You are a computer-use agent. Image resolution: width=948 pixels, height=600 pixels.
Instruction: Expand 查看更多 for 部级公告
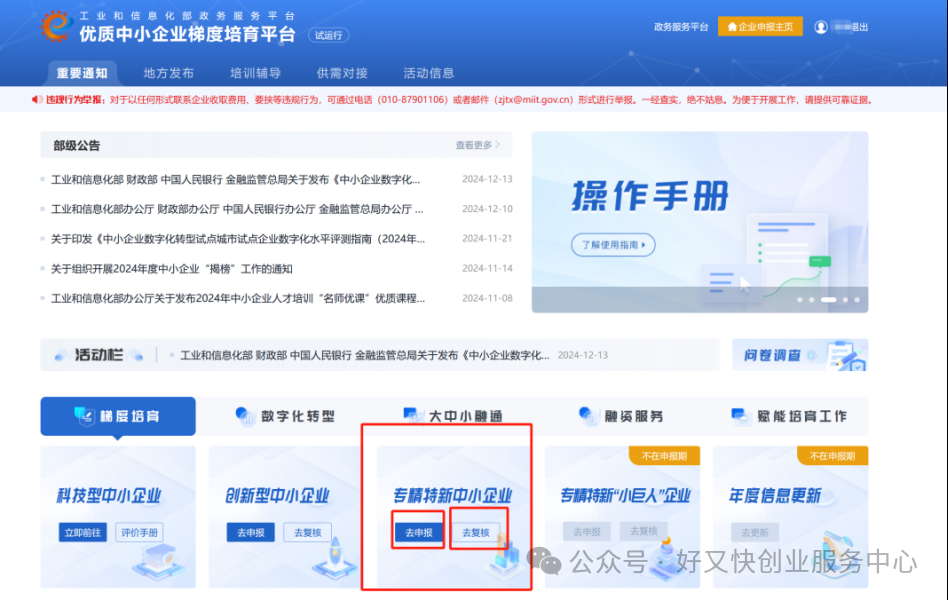[478, 145]
